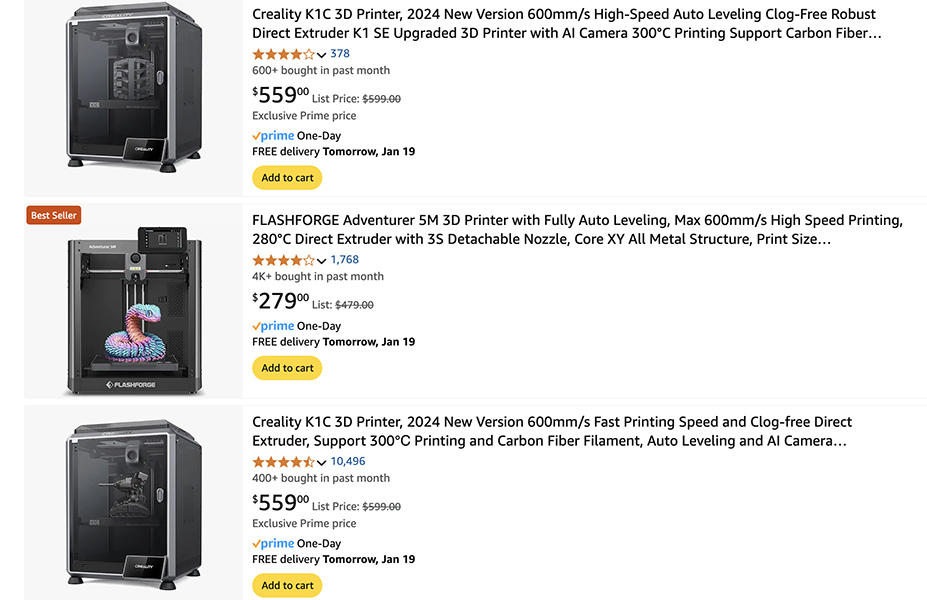
Task: Expand the rating dropdown next to 378 reviews
Action: pyautogui.click(x=324, y=53)
